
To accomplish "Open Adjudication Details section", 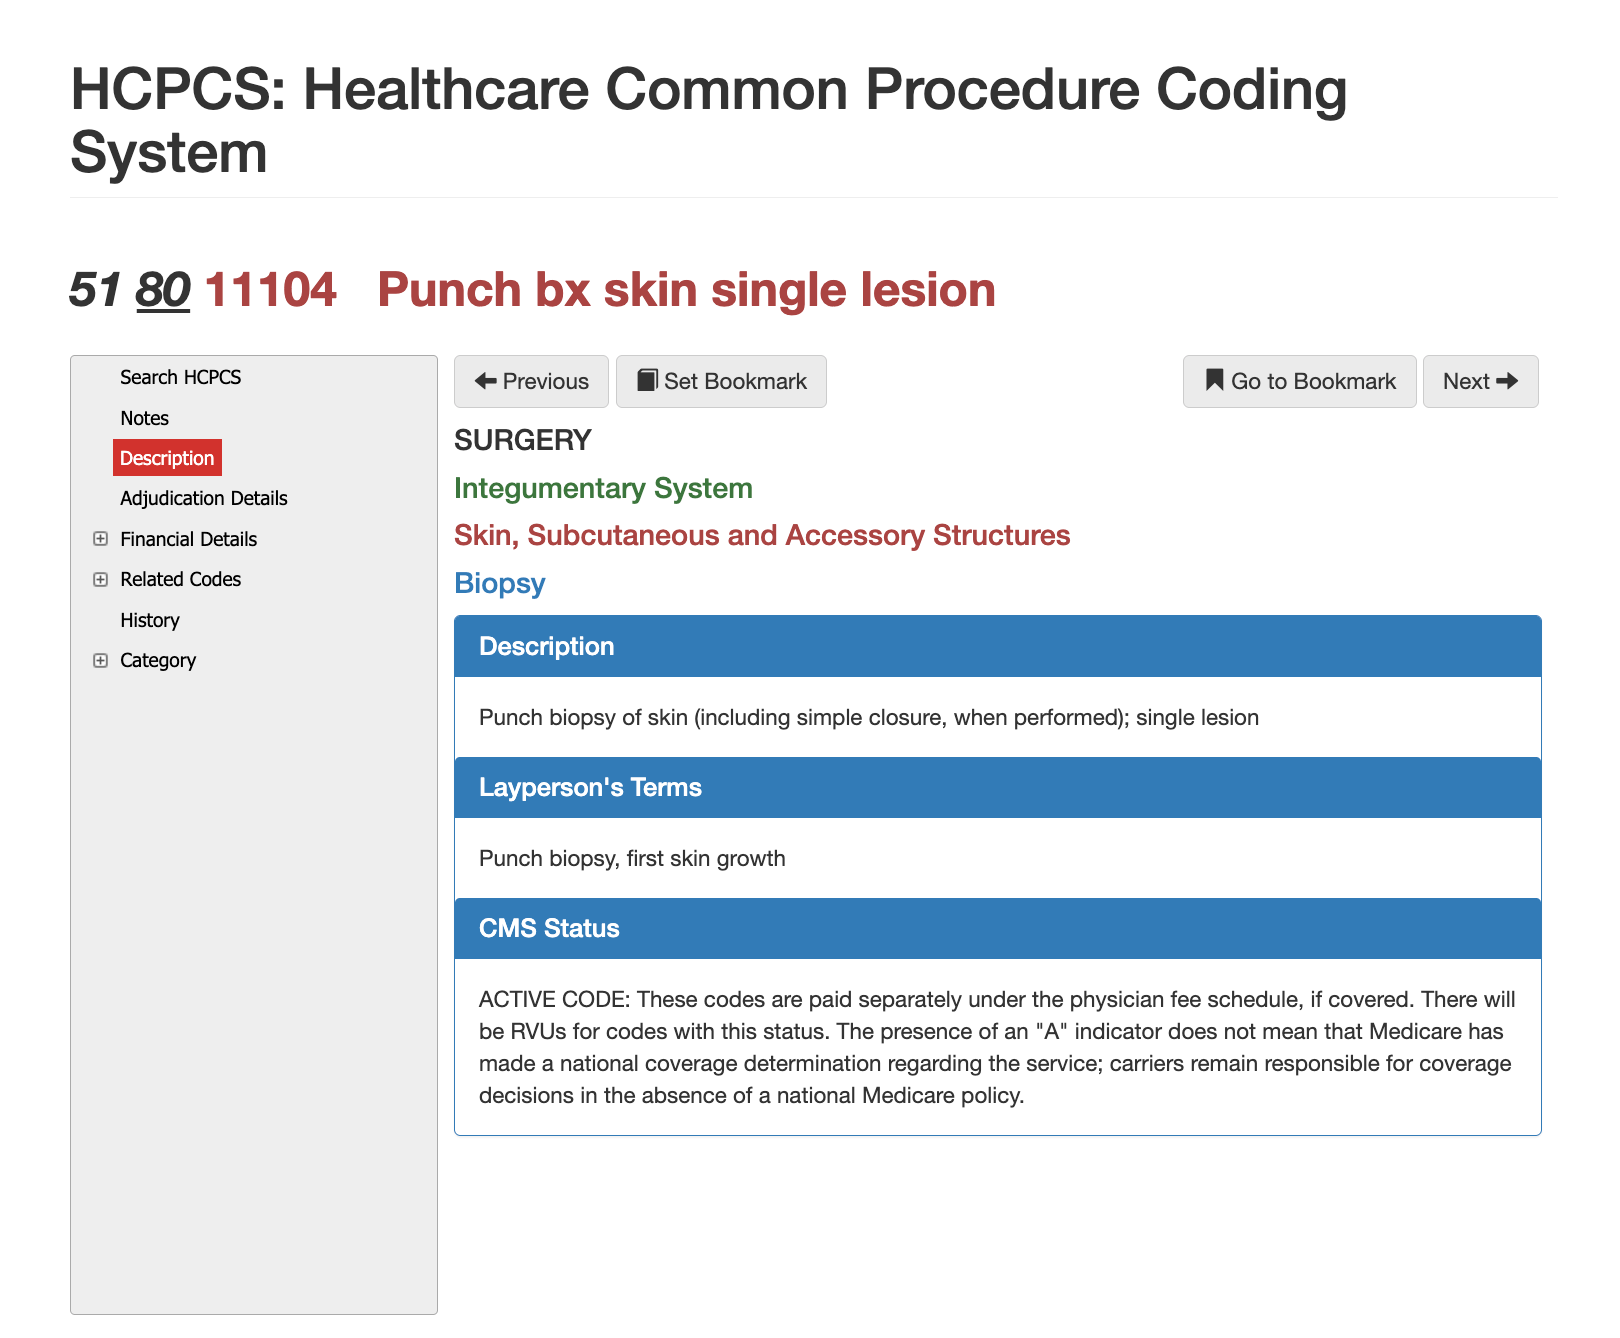I will coord(203,498).
